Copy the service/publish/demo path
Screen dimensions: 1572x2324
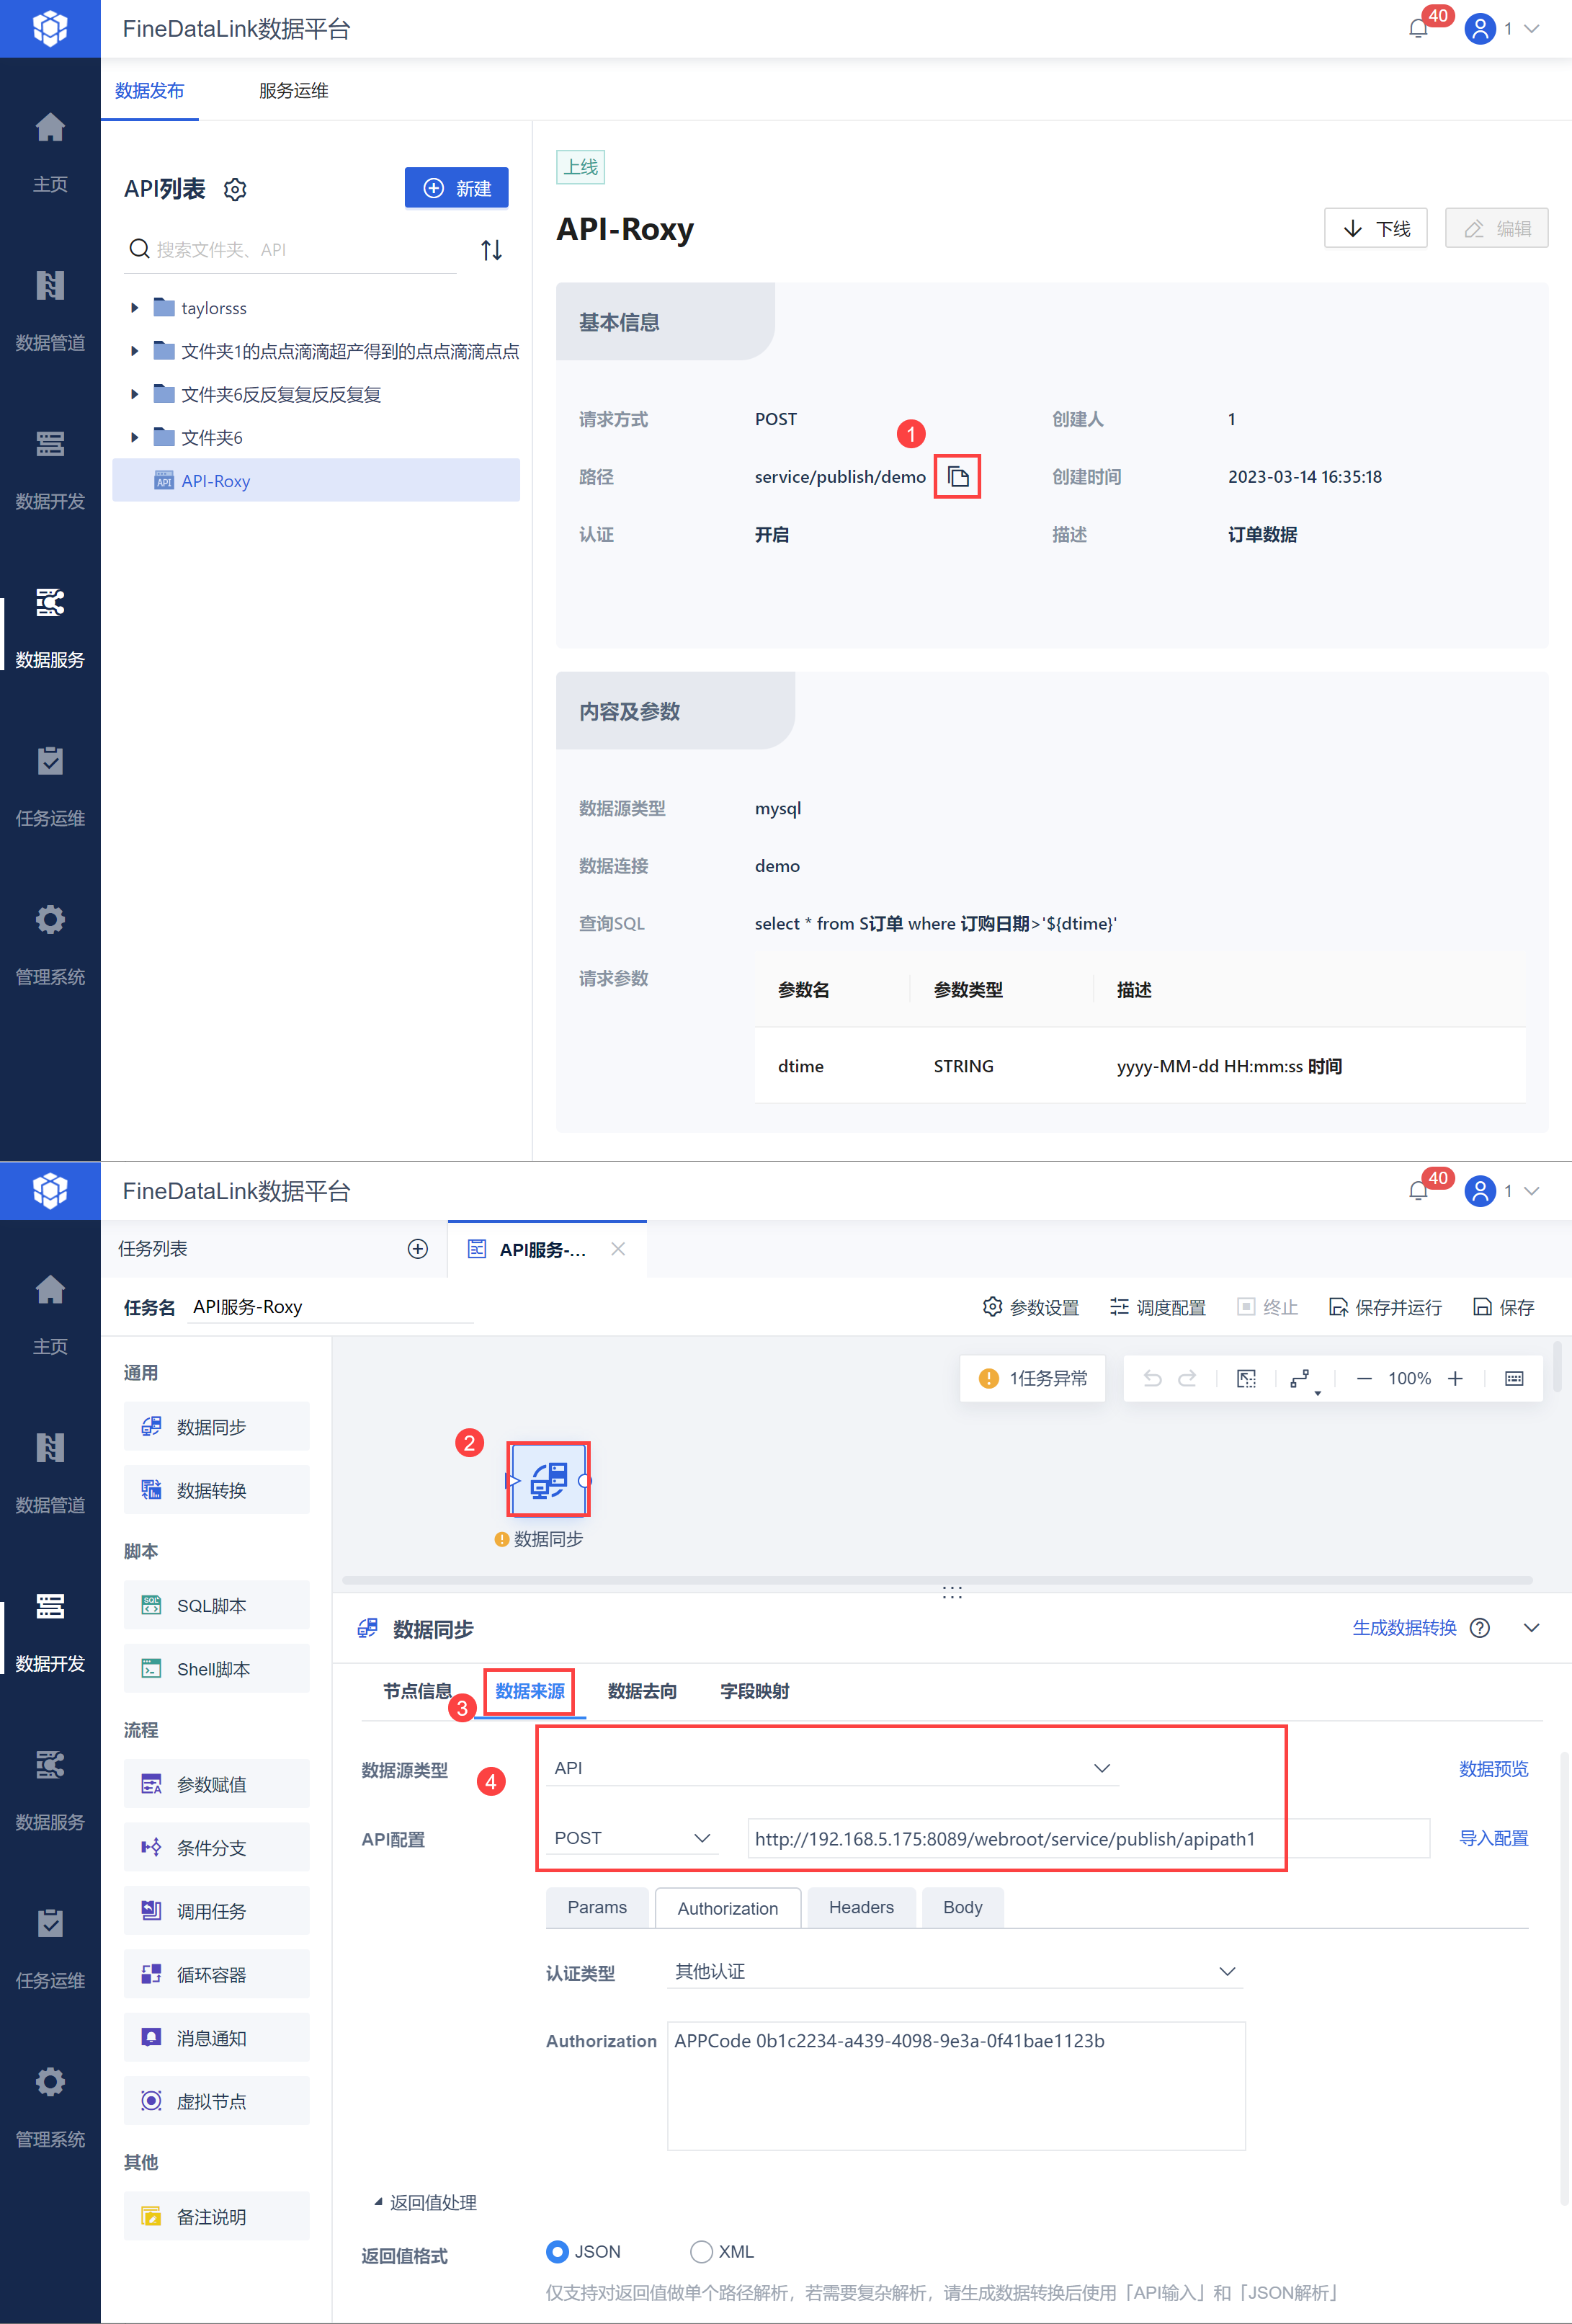pos(957,477)
